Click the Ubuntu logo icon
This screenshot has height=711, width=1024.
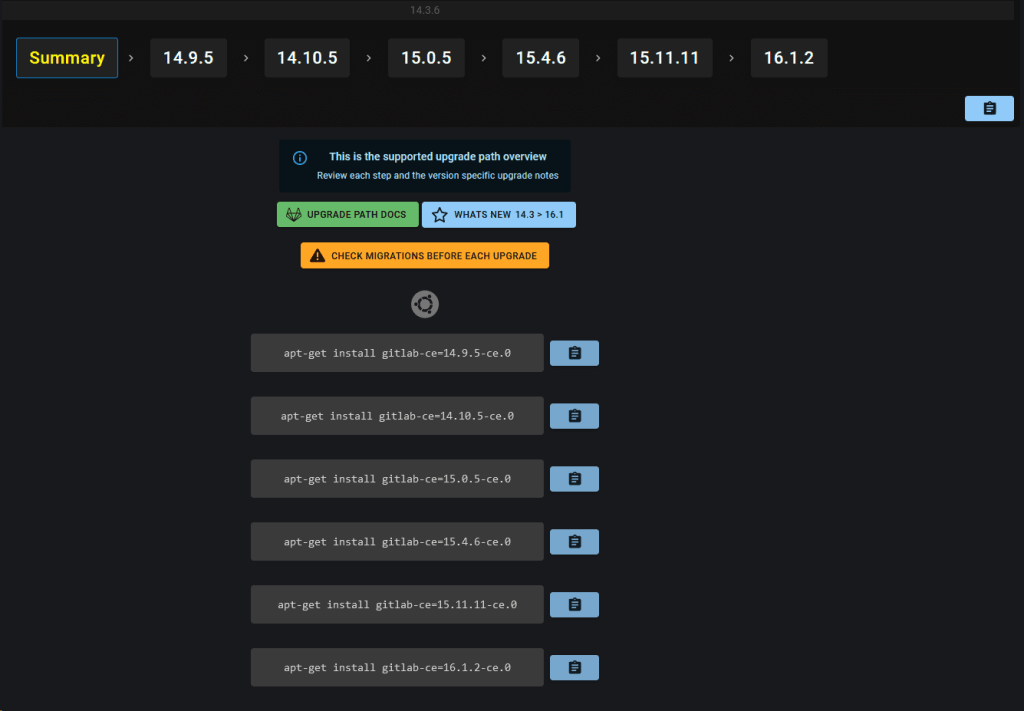(x=424, y=304)
